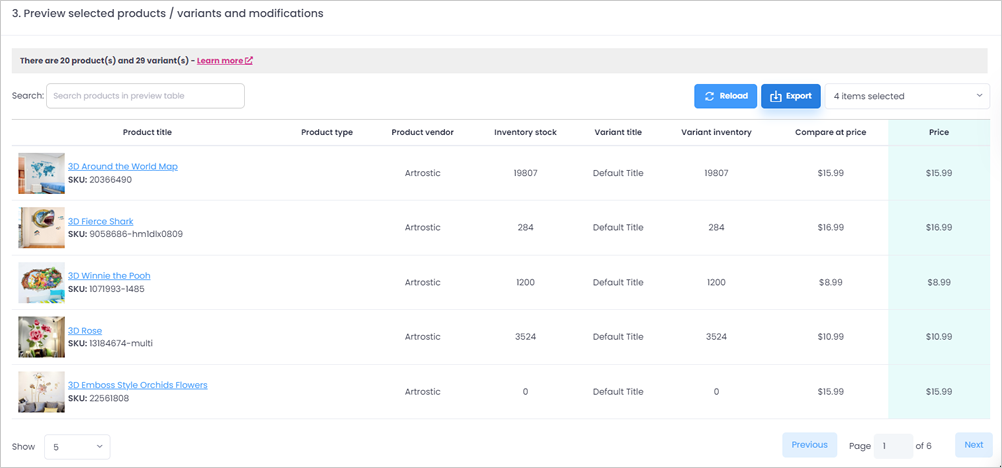The height and width of the screenshot is (468, 1002).
Task: Focus the search products input field
Action: coord(145,96)
